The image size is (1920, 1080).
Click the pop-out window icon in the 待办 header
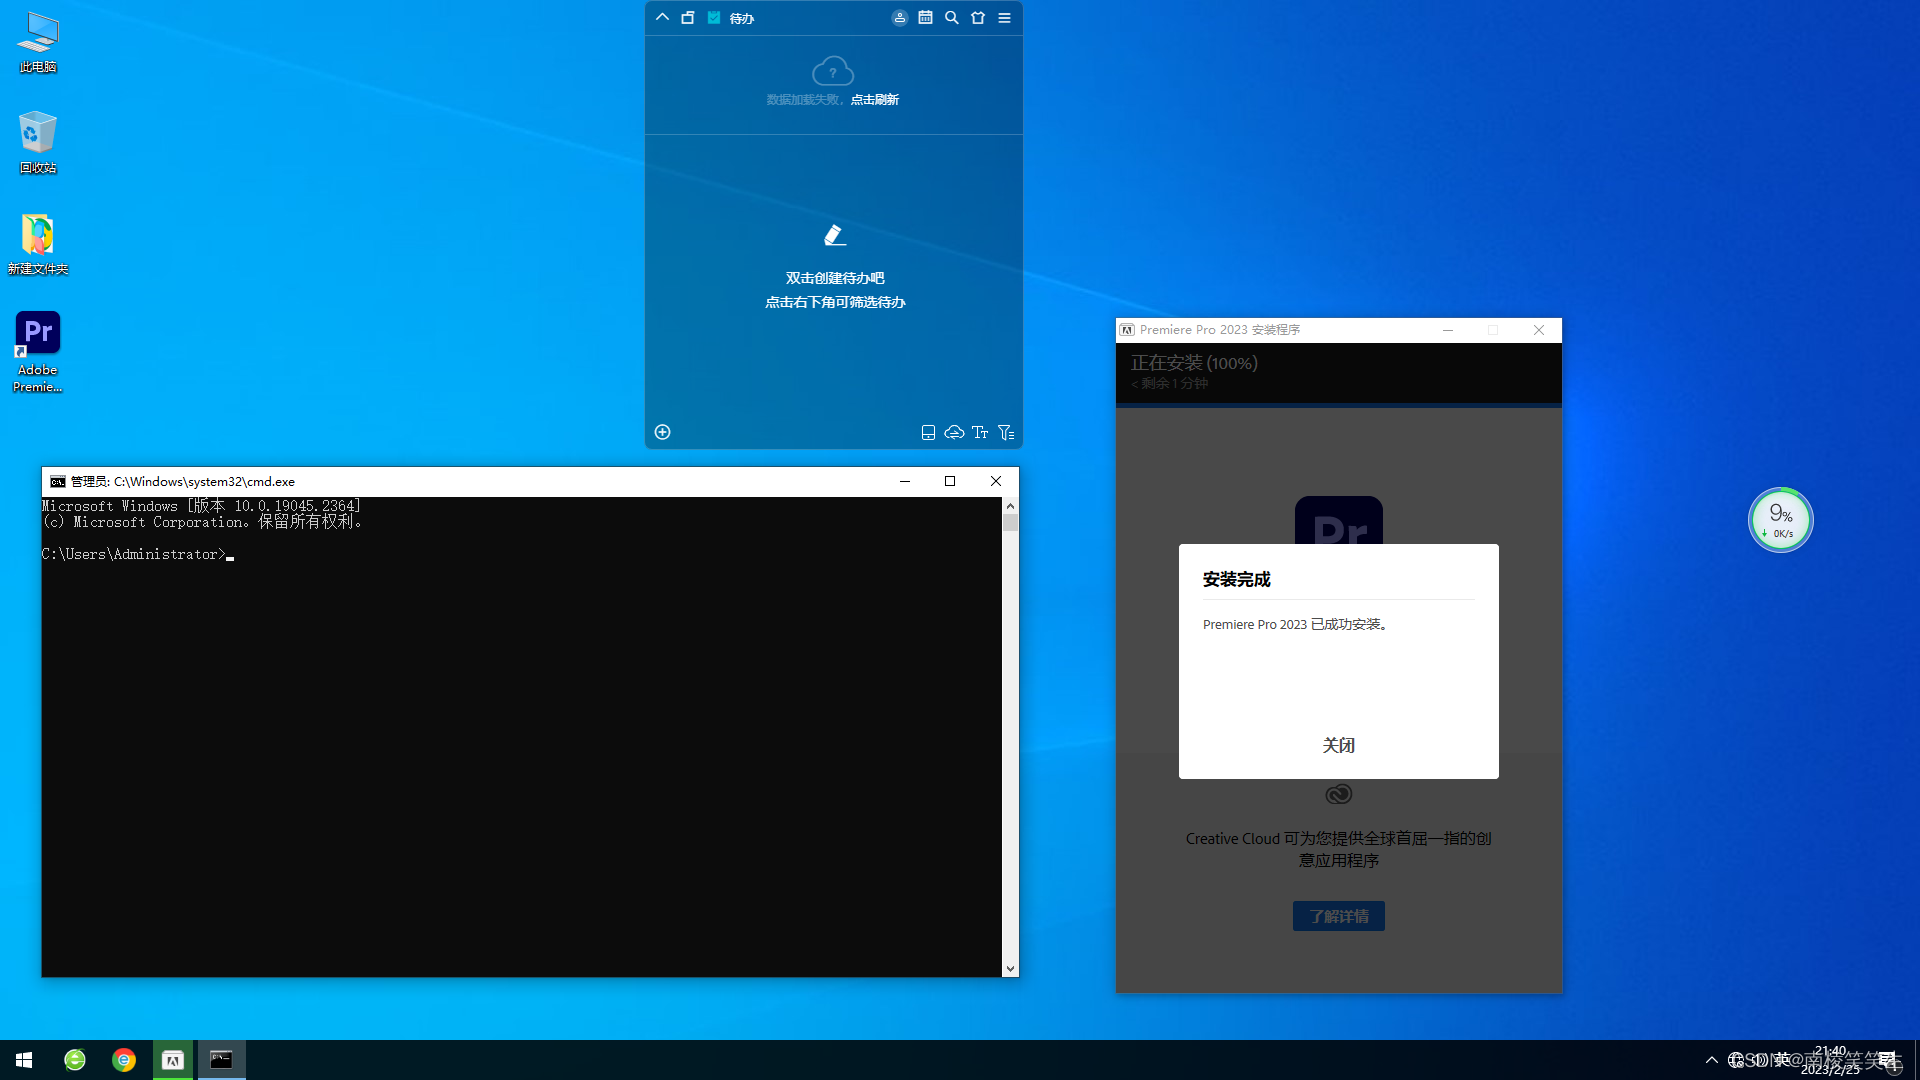[688, 18]
